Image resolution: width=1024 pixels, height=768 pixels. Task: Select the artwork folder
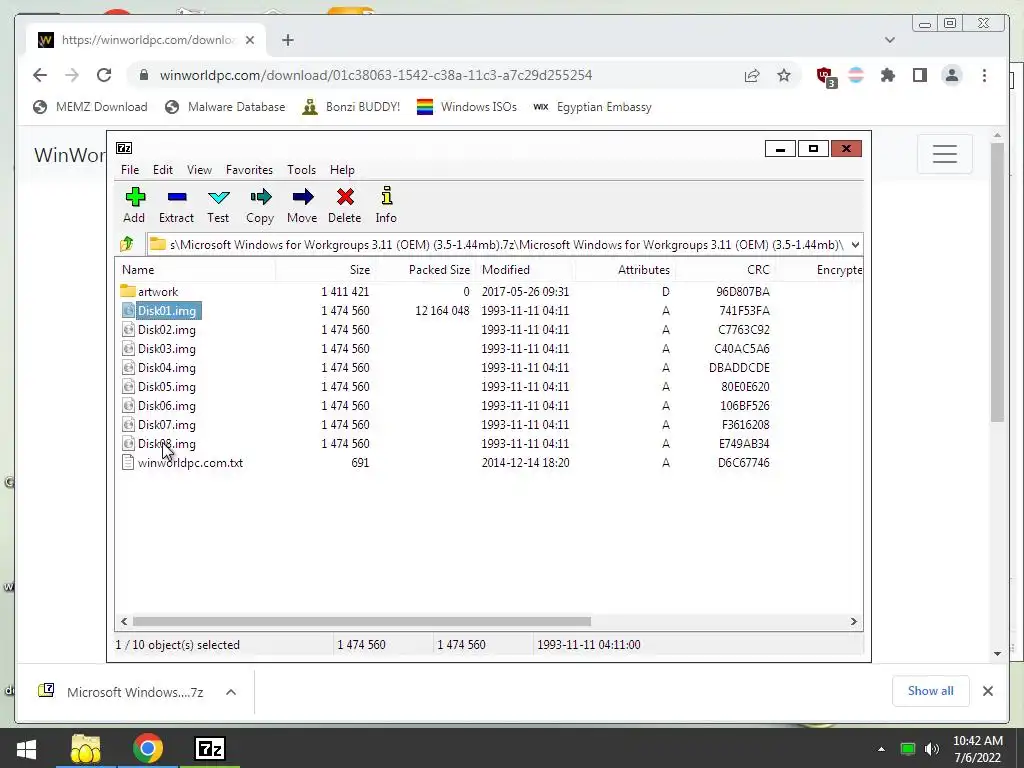(x=157, y=292)
